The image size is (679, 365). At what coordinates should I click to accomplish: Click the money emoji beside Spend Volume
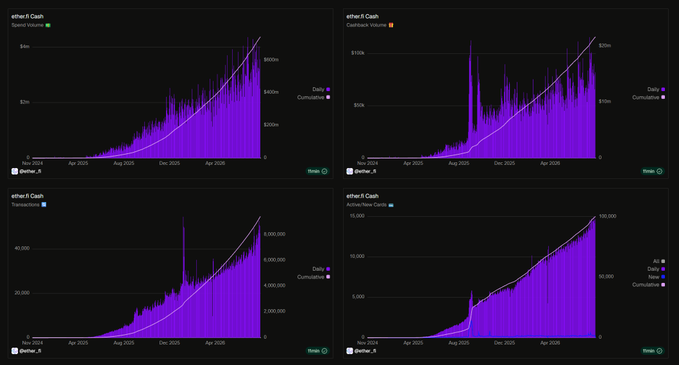48,25
